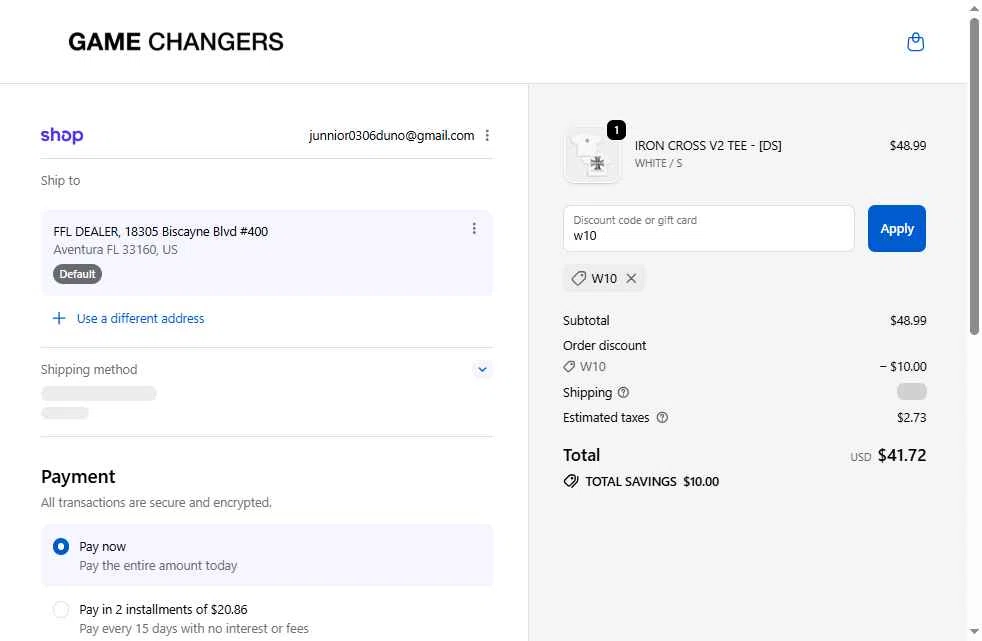
Task: Remove the W10 discount tag
Action: point(631,279)
